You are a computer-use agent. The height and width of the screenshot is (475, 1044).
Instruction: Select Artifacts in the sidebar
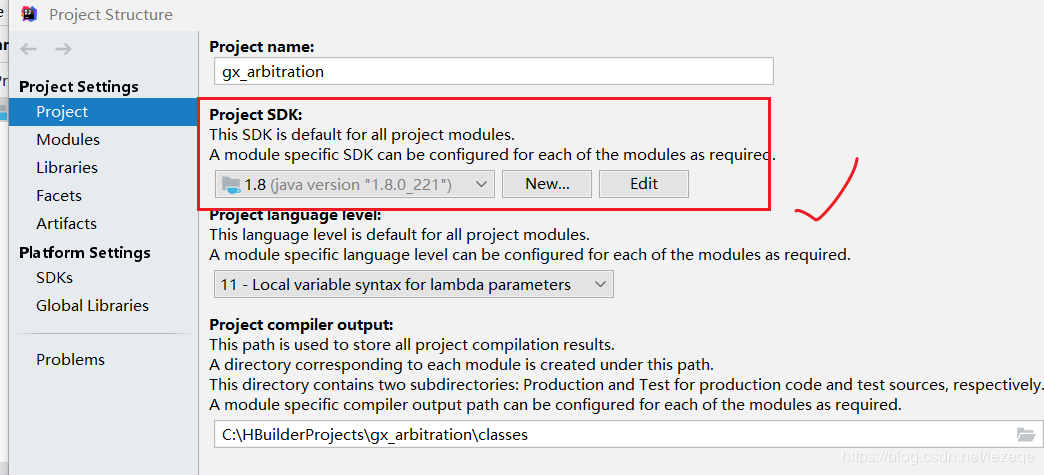pyautogui.click(x=66, y=224)
